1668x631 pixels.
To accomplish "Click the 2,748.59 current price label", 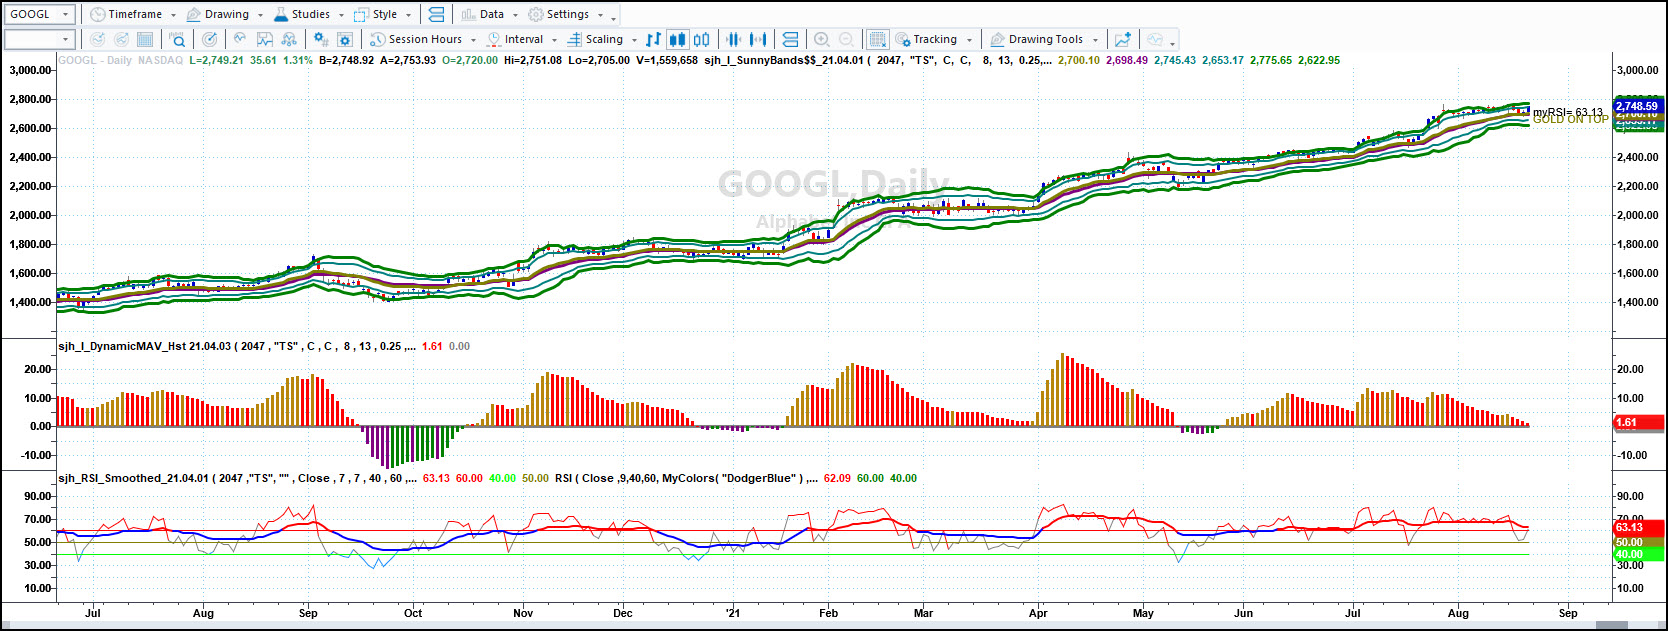I will tap(1638, 106).
